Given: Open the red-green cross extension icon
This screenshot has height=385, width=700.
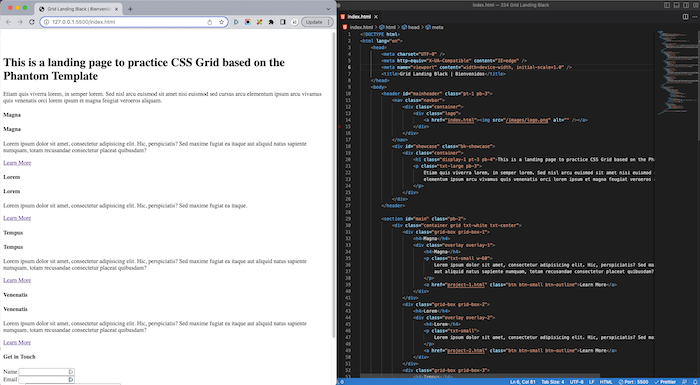Looking at the screenshot, I should pyautogui.click(x=259, y=22).
